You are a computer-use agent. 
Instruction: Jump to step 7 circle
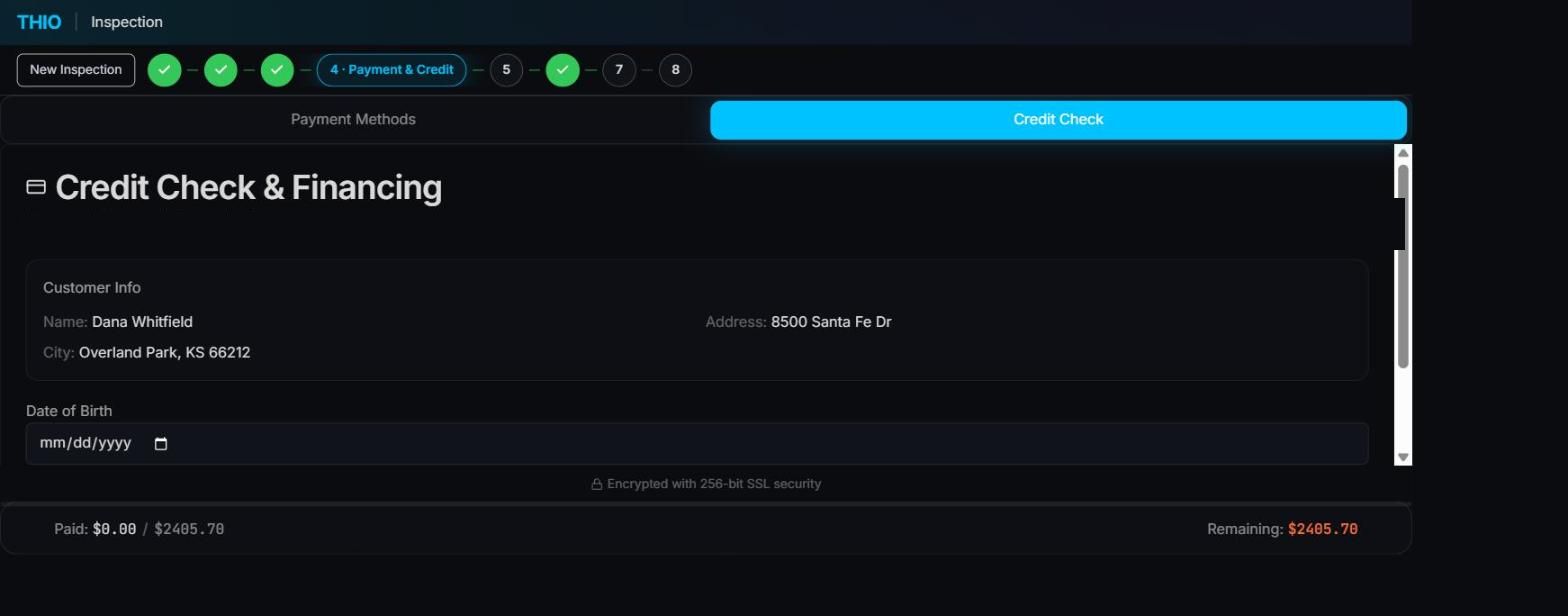(x=619, y=70)
